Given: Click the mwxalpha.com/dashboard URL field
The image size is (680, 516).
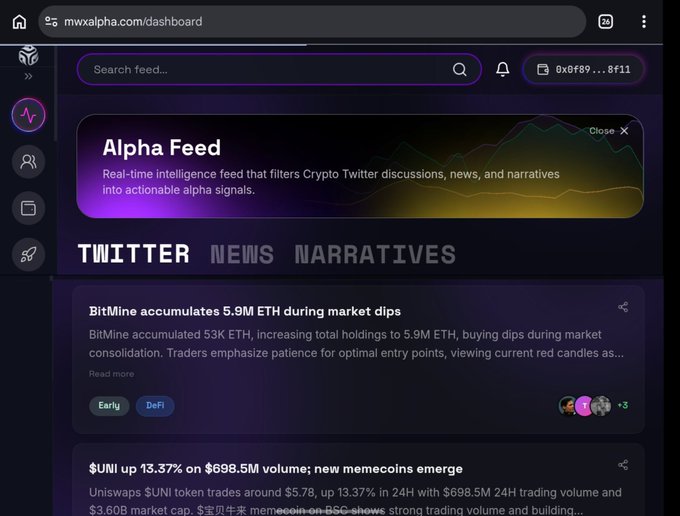Looking at the screenshot, I should click(312, 22).
